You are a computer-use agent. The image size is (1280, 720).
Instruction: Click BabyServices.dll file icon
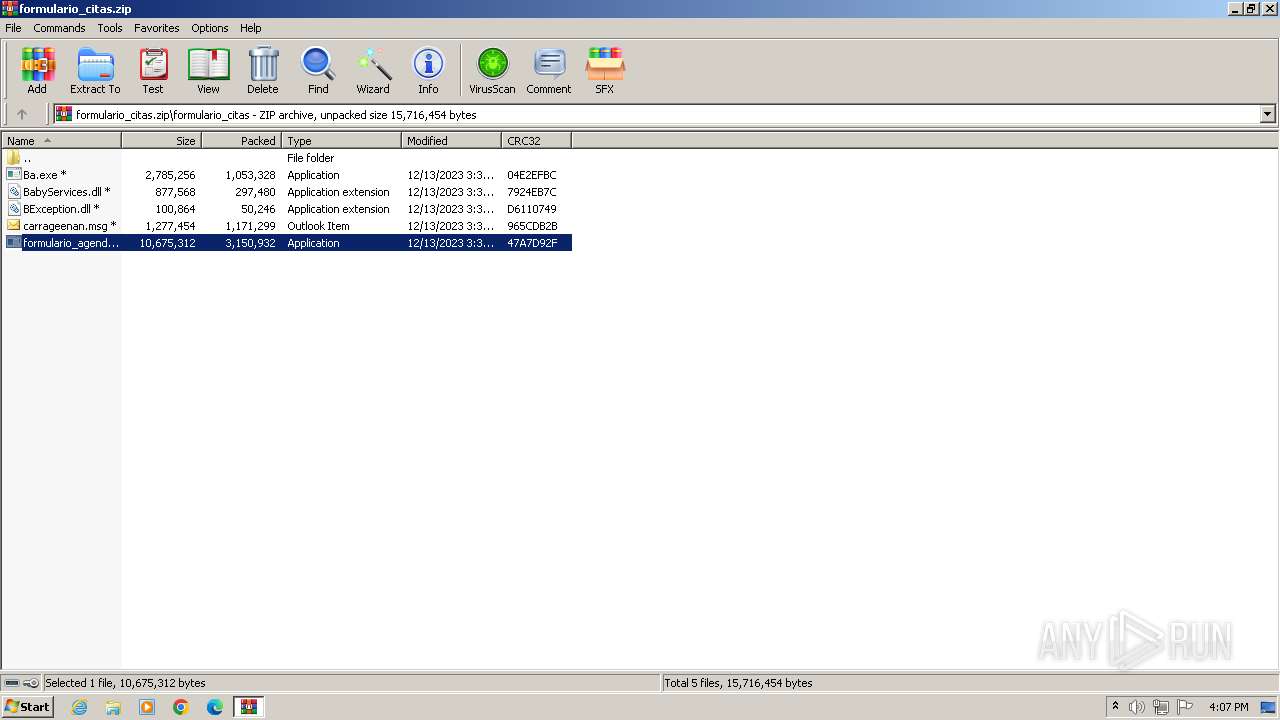pyautogui.click(x=13, y=192)
